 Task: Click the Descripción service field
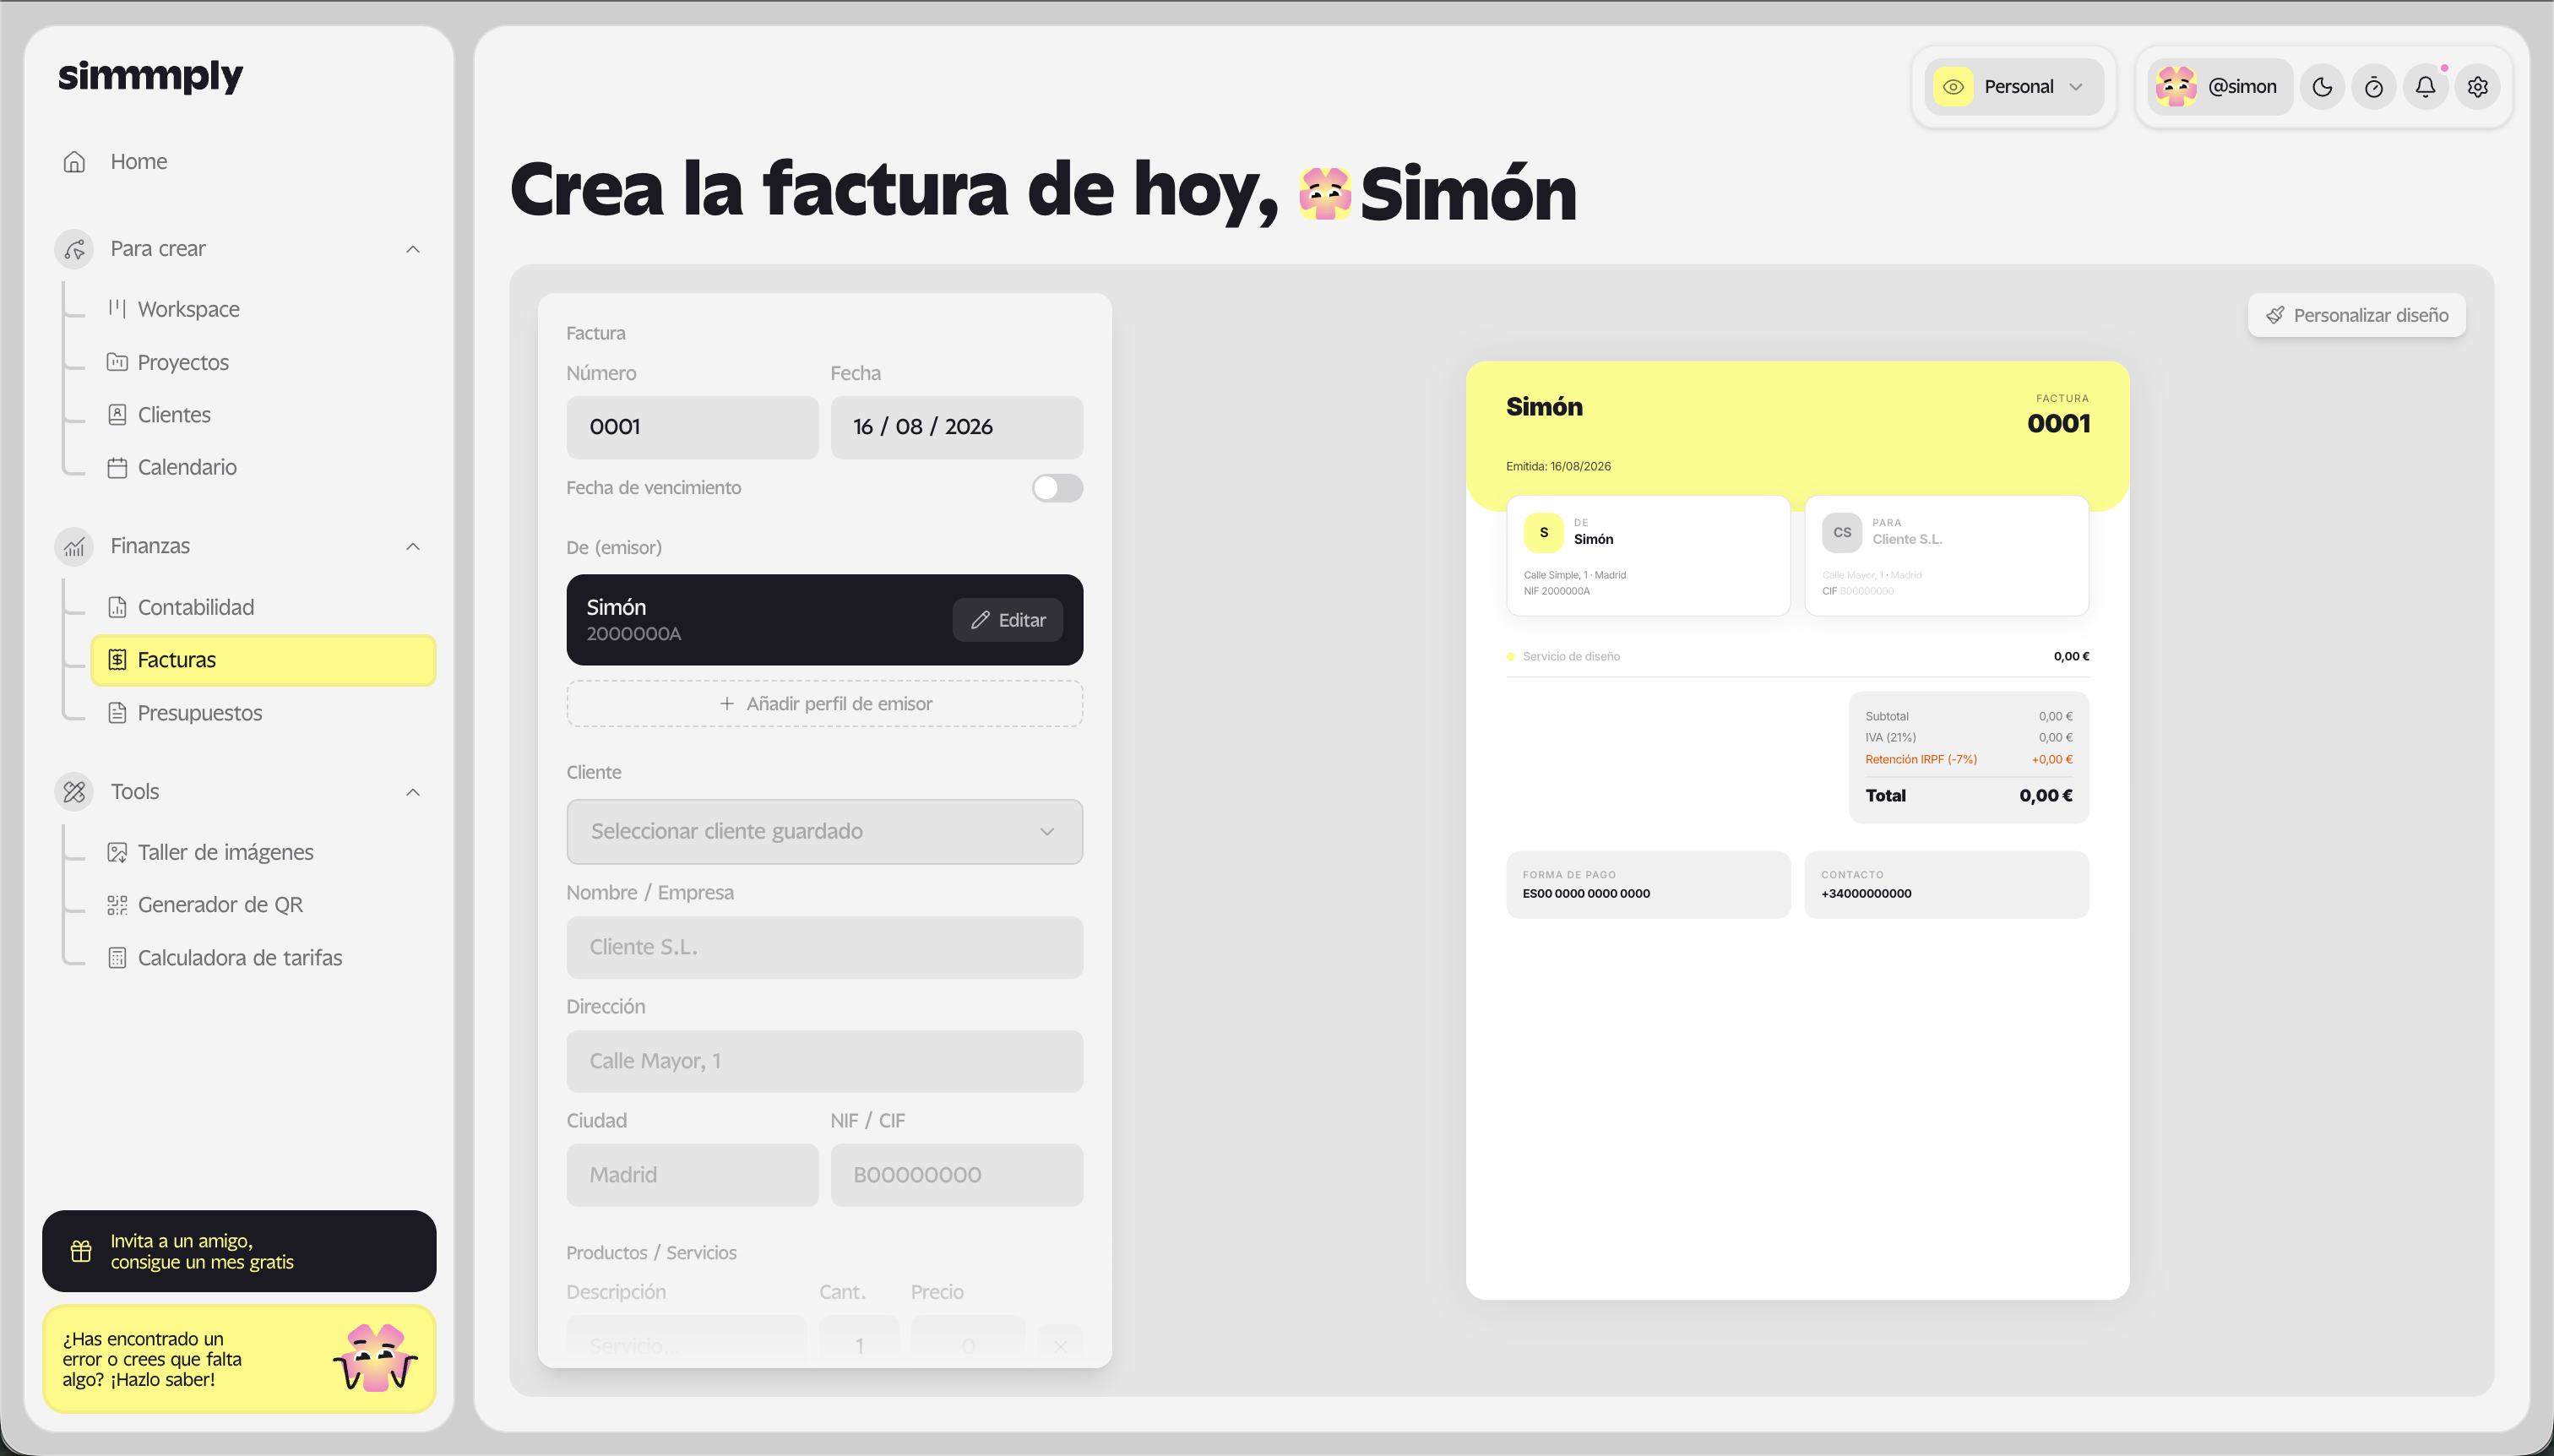pyautogui.click(x=686, y=1343)
